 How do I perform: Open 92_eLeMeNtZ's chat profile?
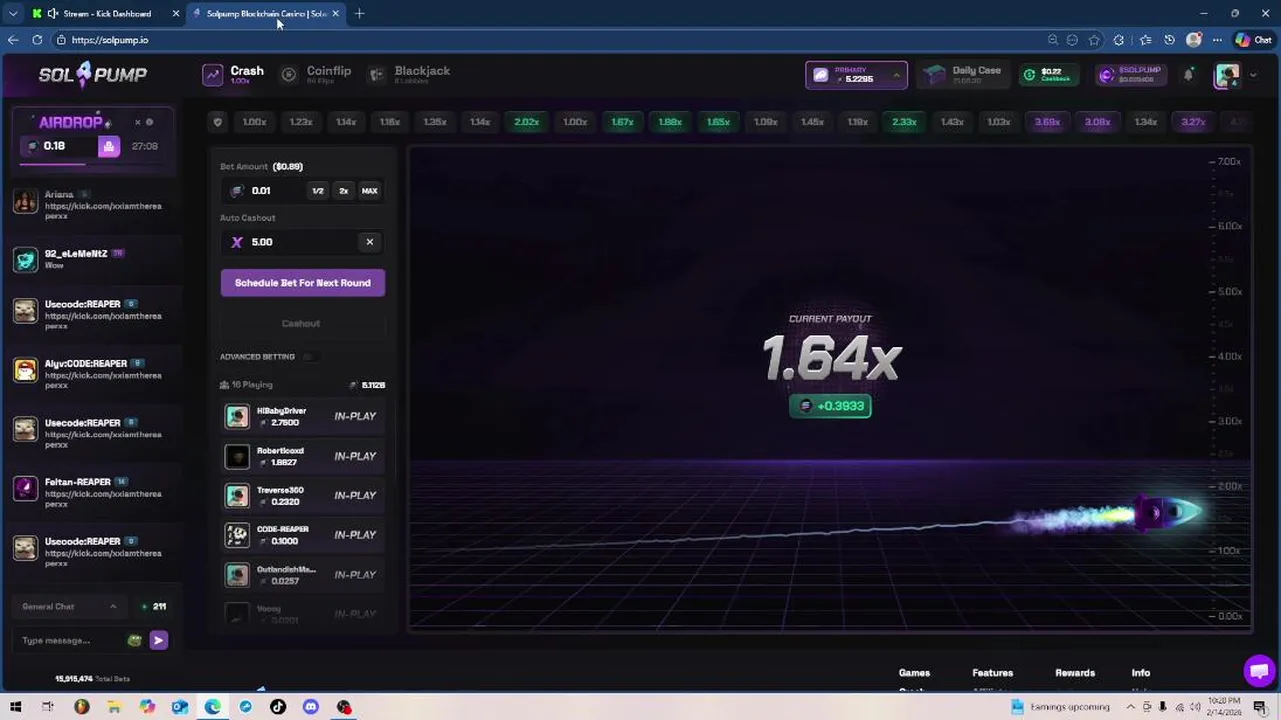point(76,254)
